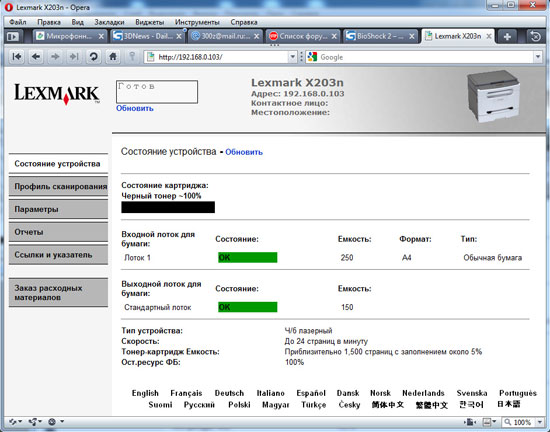Go back to the previous page

36,56
